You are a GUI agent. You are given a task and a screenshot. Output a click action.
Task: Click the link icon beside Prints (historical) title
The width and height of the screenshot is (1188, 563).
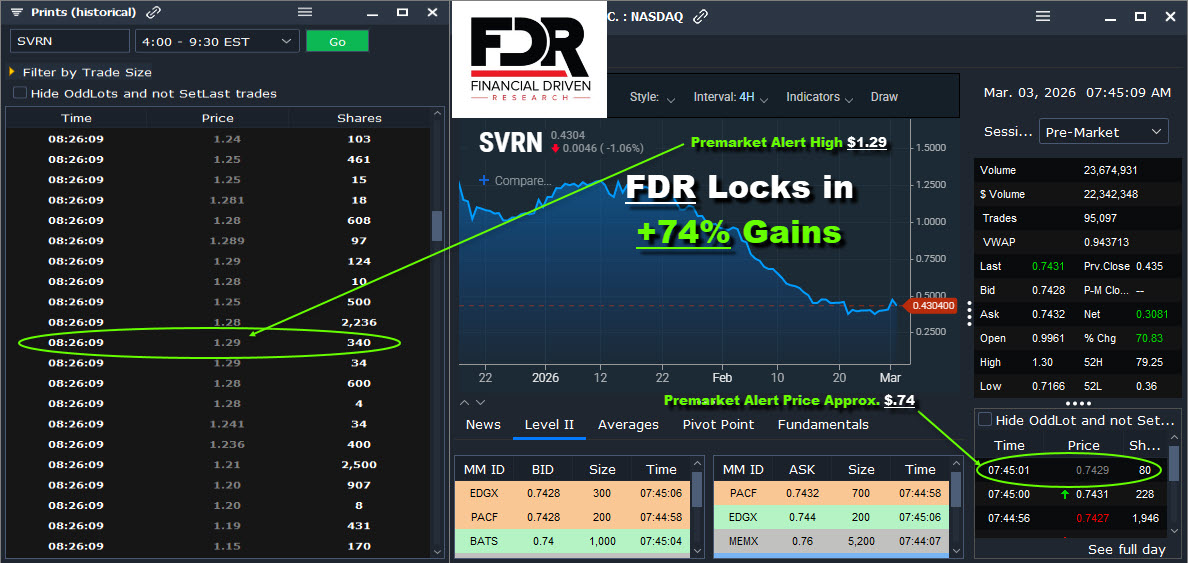pos(153,13)
